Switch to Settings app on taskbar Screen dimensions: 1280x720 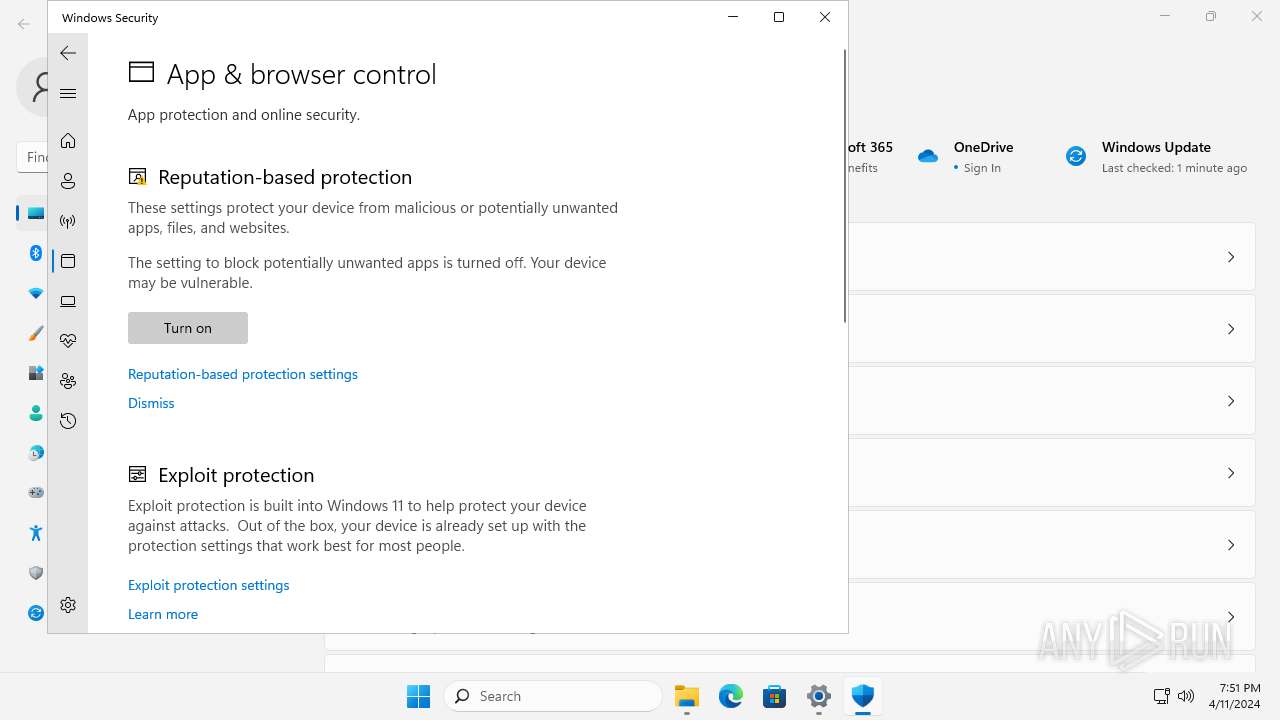point(819,696)
